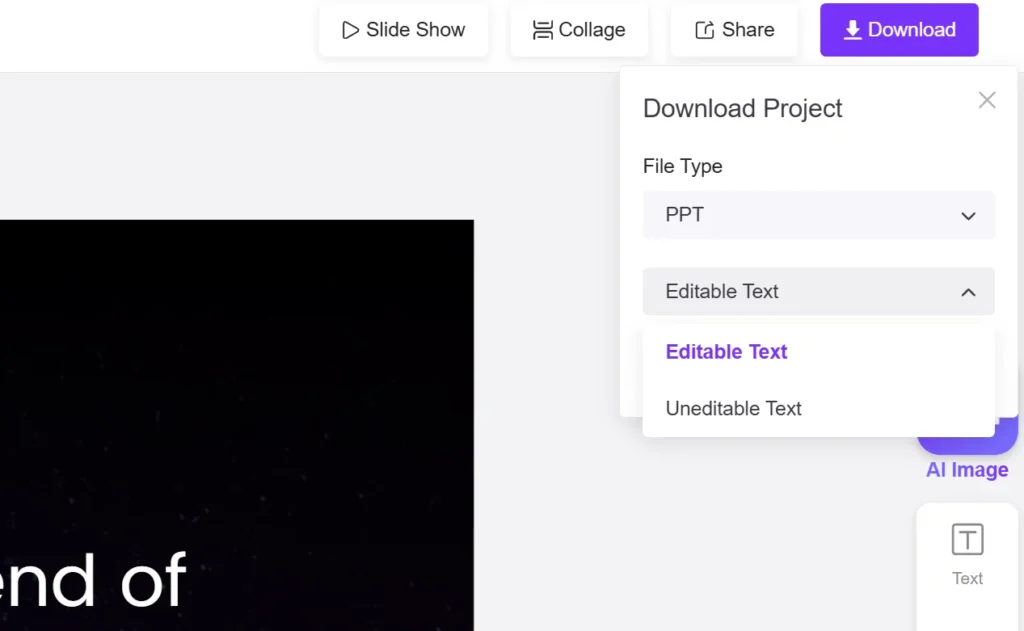The height and width of the screenshot is (631, 1024).
Task: Open the PPT file type dropdown
Action: (818, 215)
